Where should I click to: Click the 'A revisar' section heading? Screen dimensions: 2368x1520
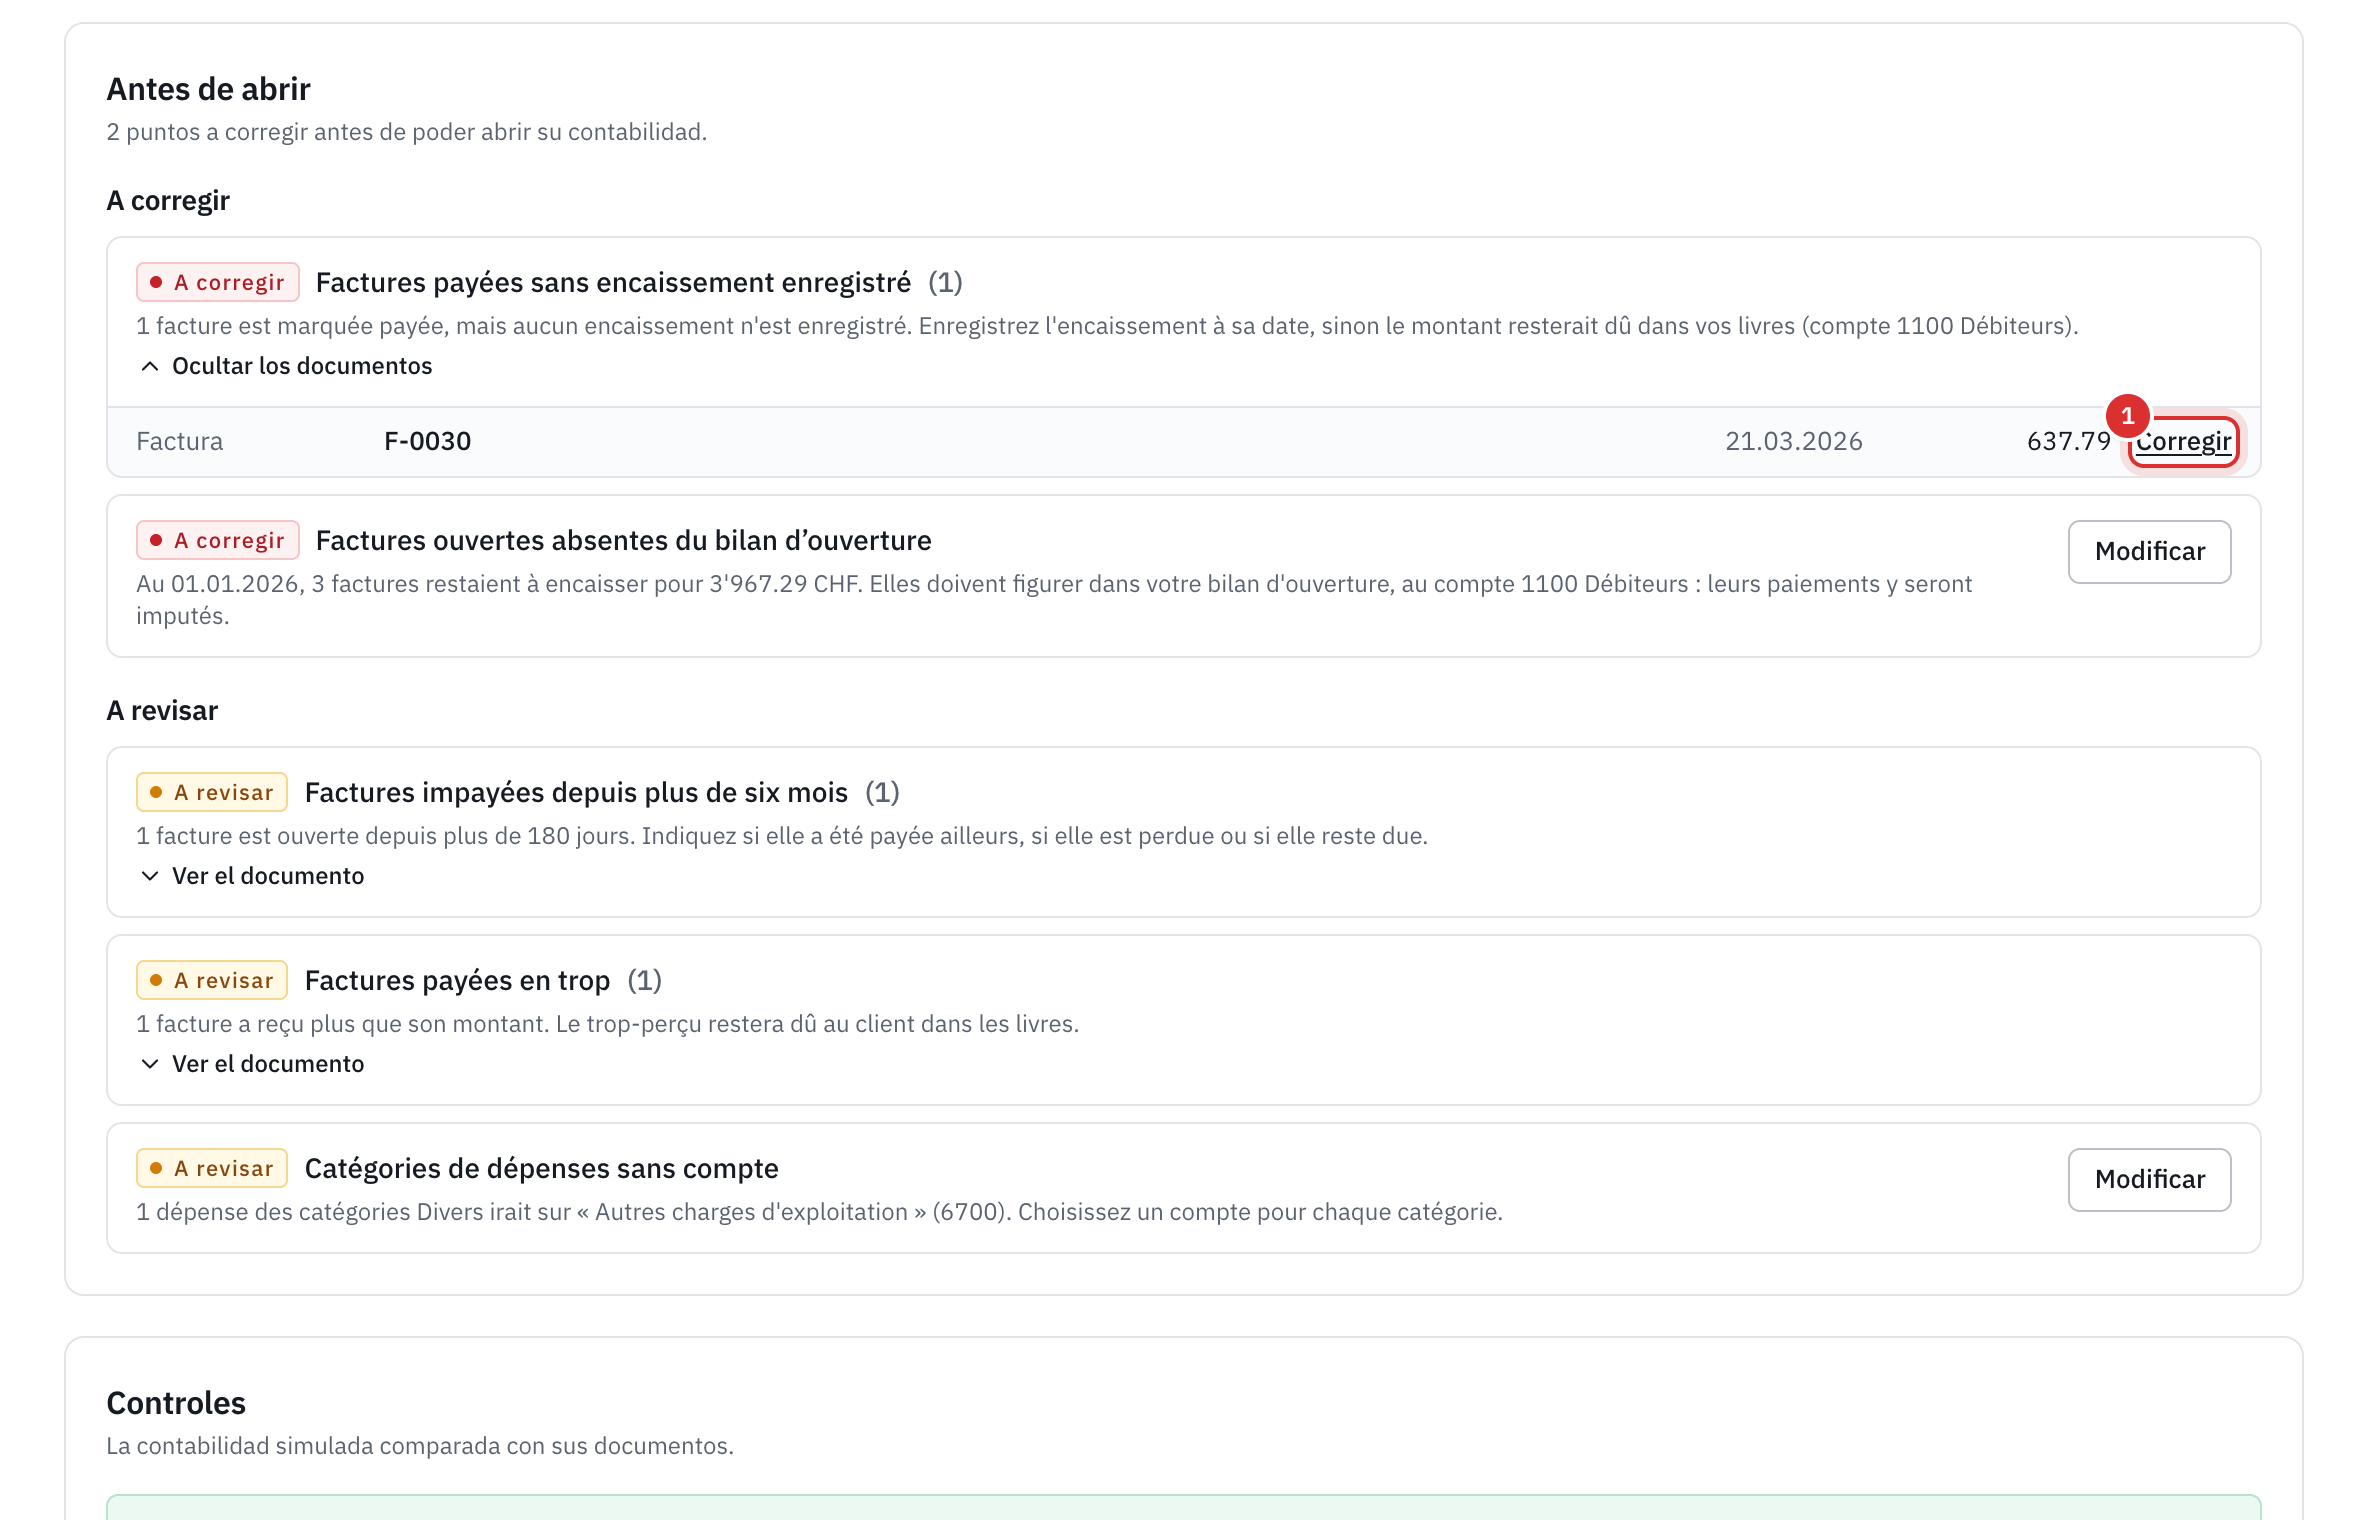tap(162, 710)
